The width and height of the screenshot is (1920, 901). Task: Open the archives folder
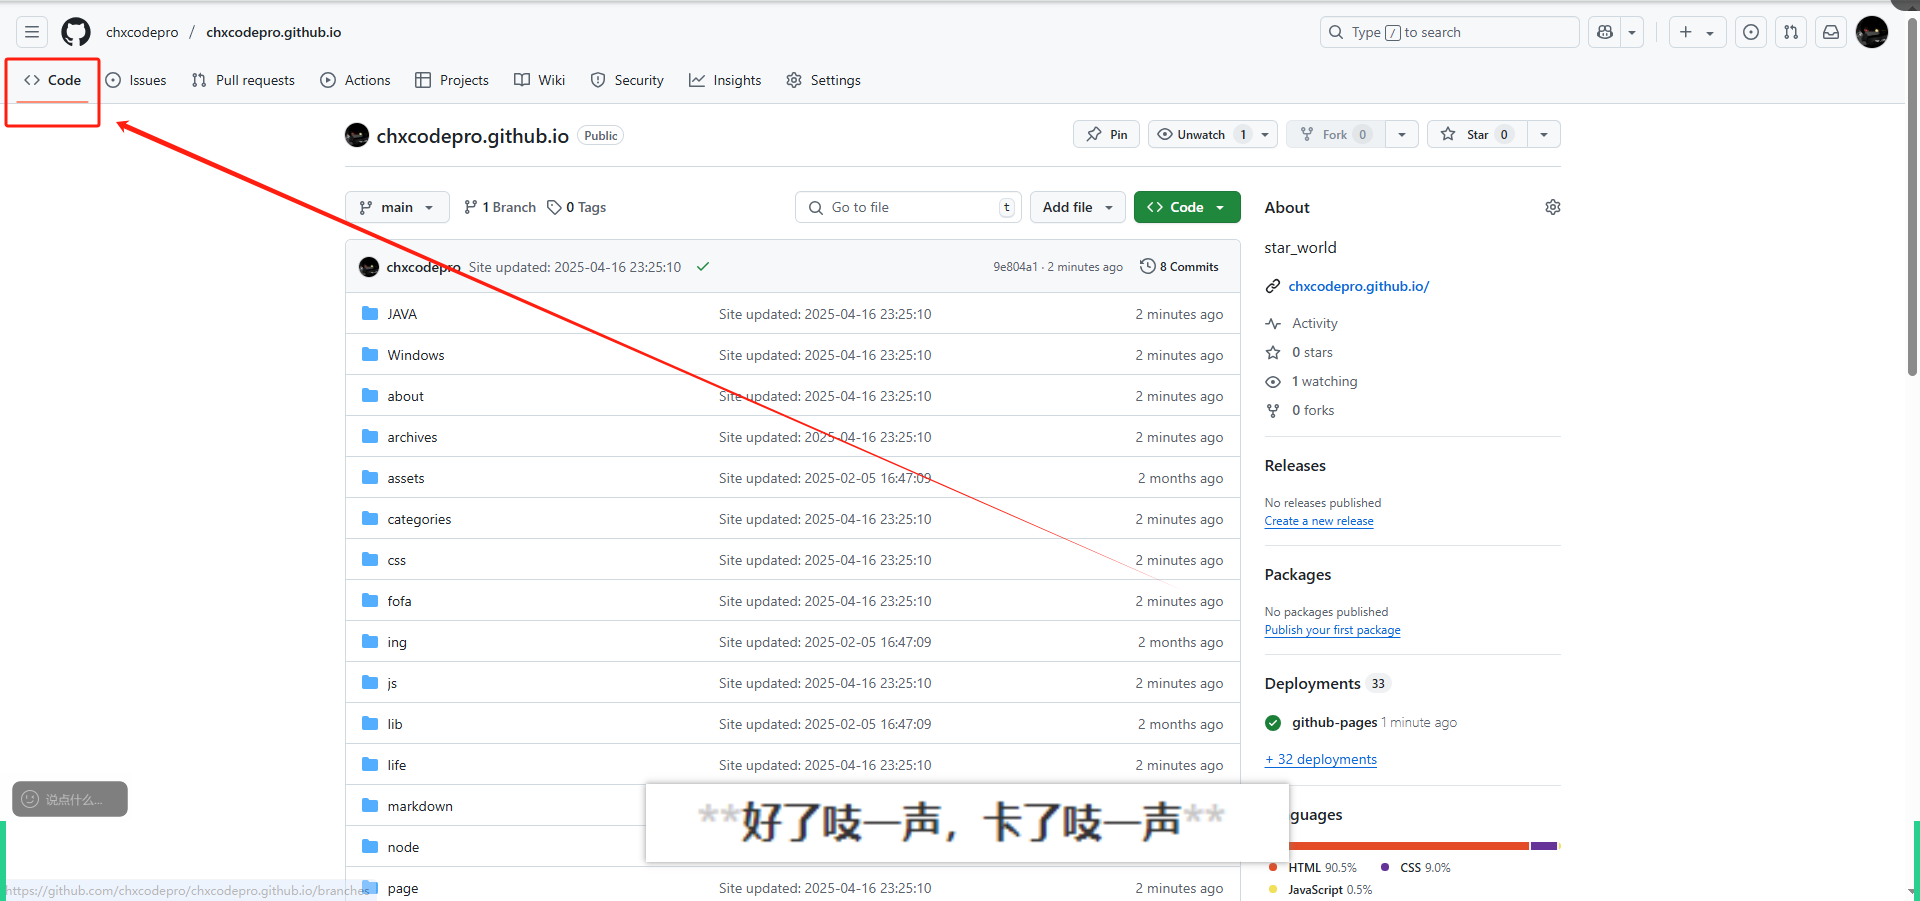412,437
